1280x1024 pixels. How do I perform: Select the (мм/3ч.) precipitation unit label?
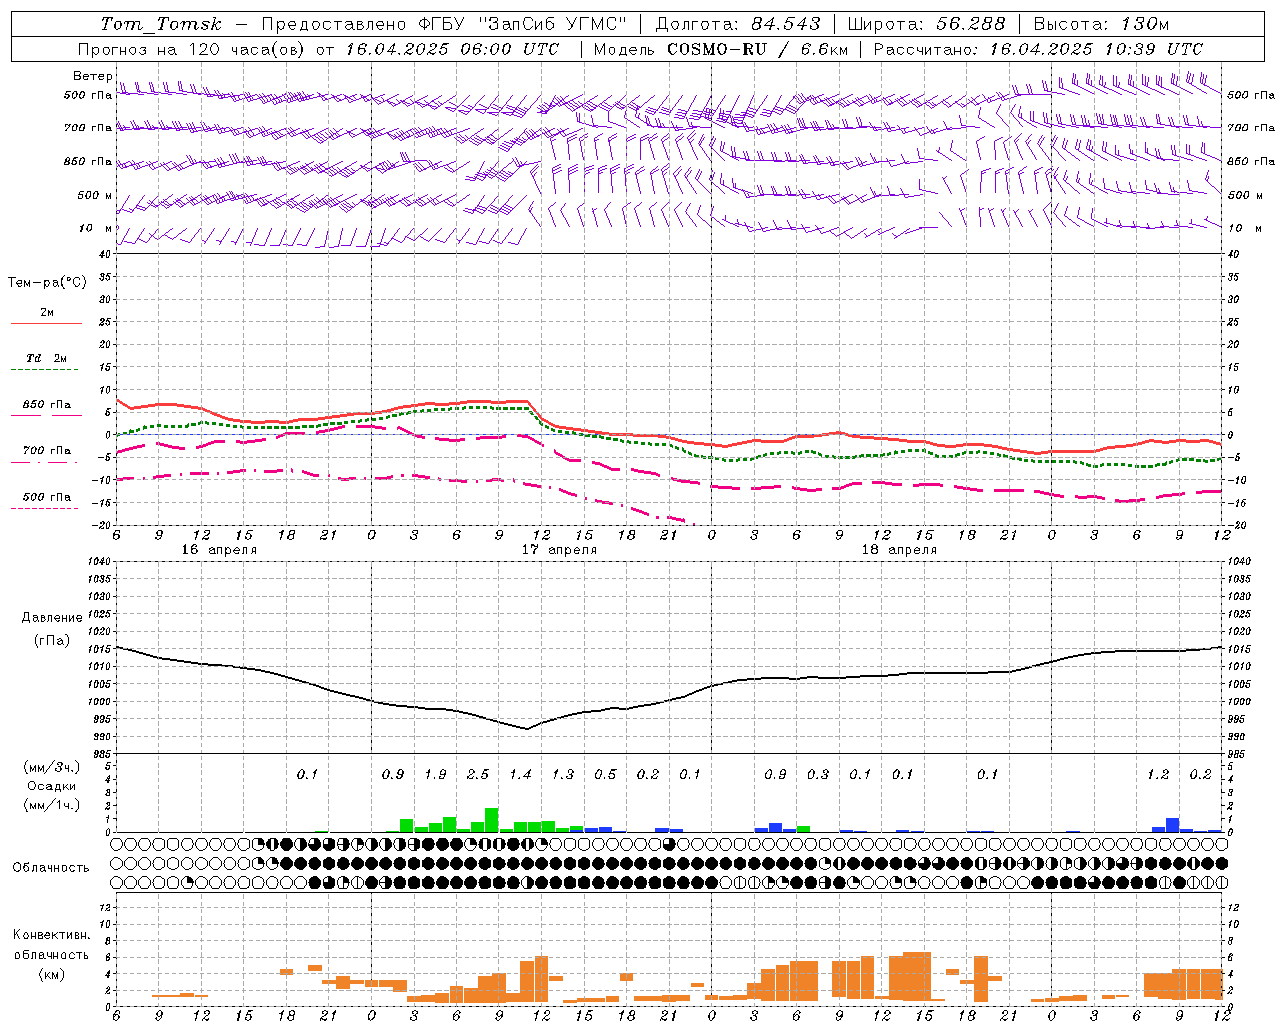click(x=54, y=767)
